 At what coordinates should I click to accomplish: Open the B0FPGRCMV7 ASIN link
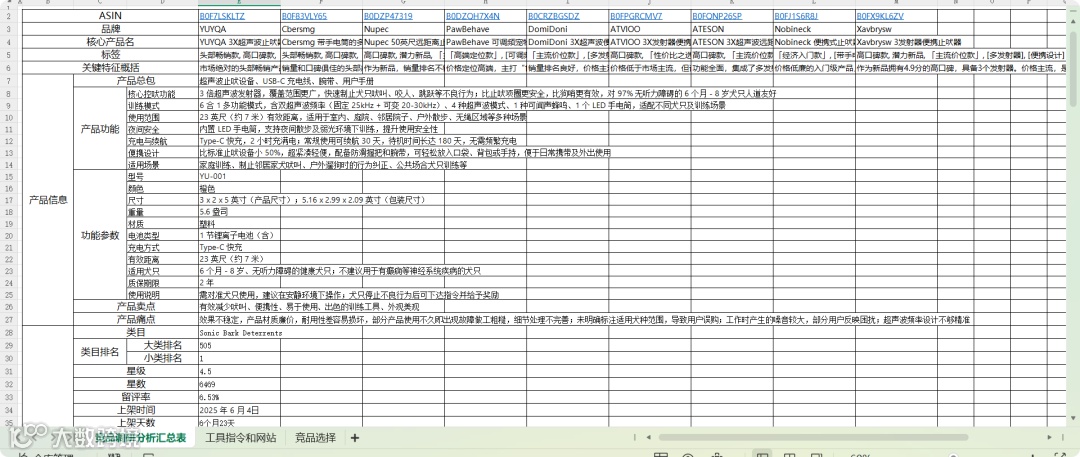pos(636,16)
